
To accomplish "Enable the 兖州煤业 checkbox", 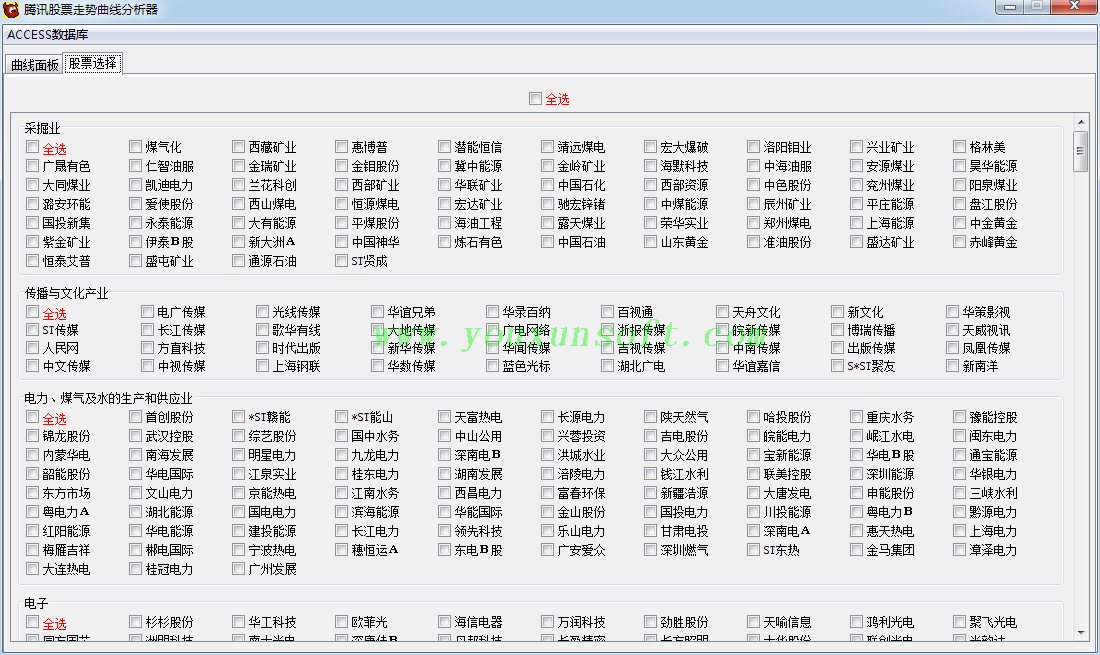I will 857,185.
